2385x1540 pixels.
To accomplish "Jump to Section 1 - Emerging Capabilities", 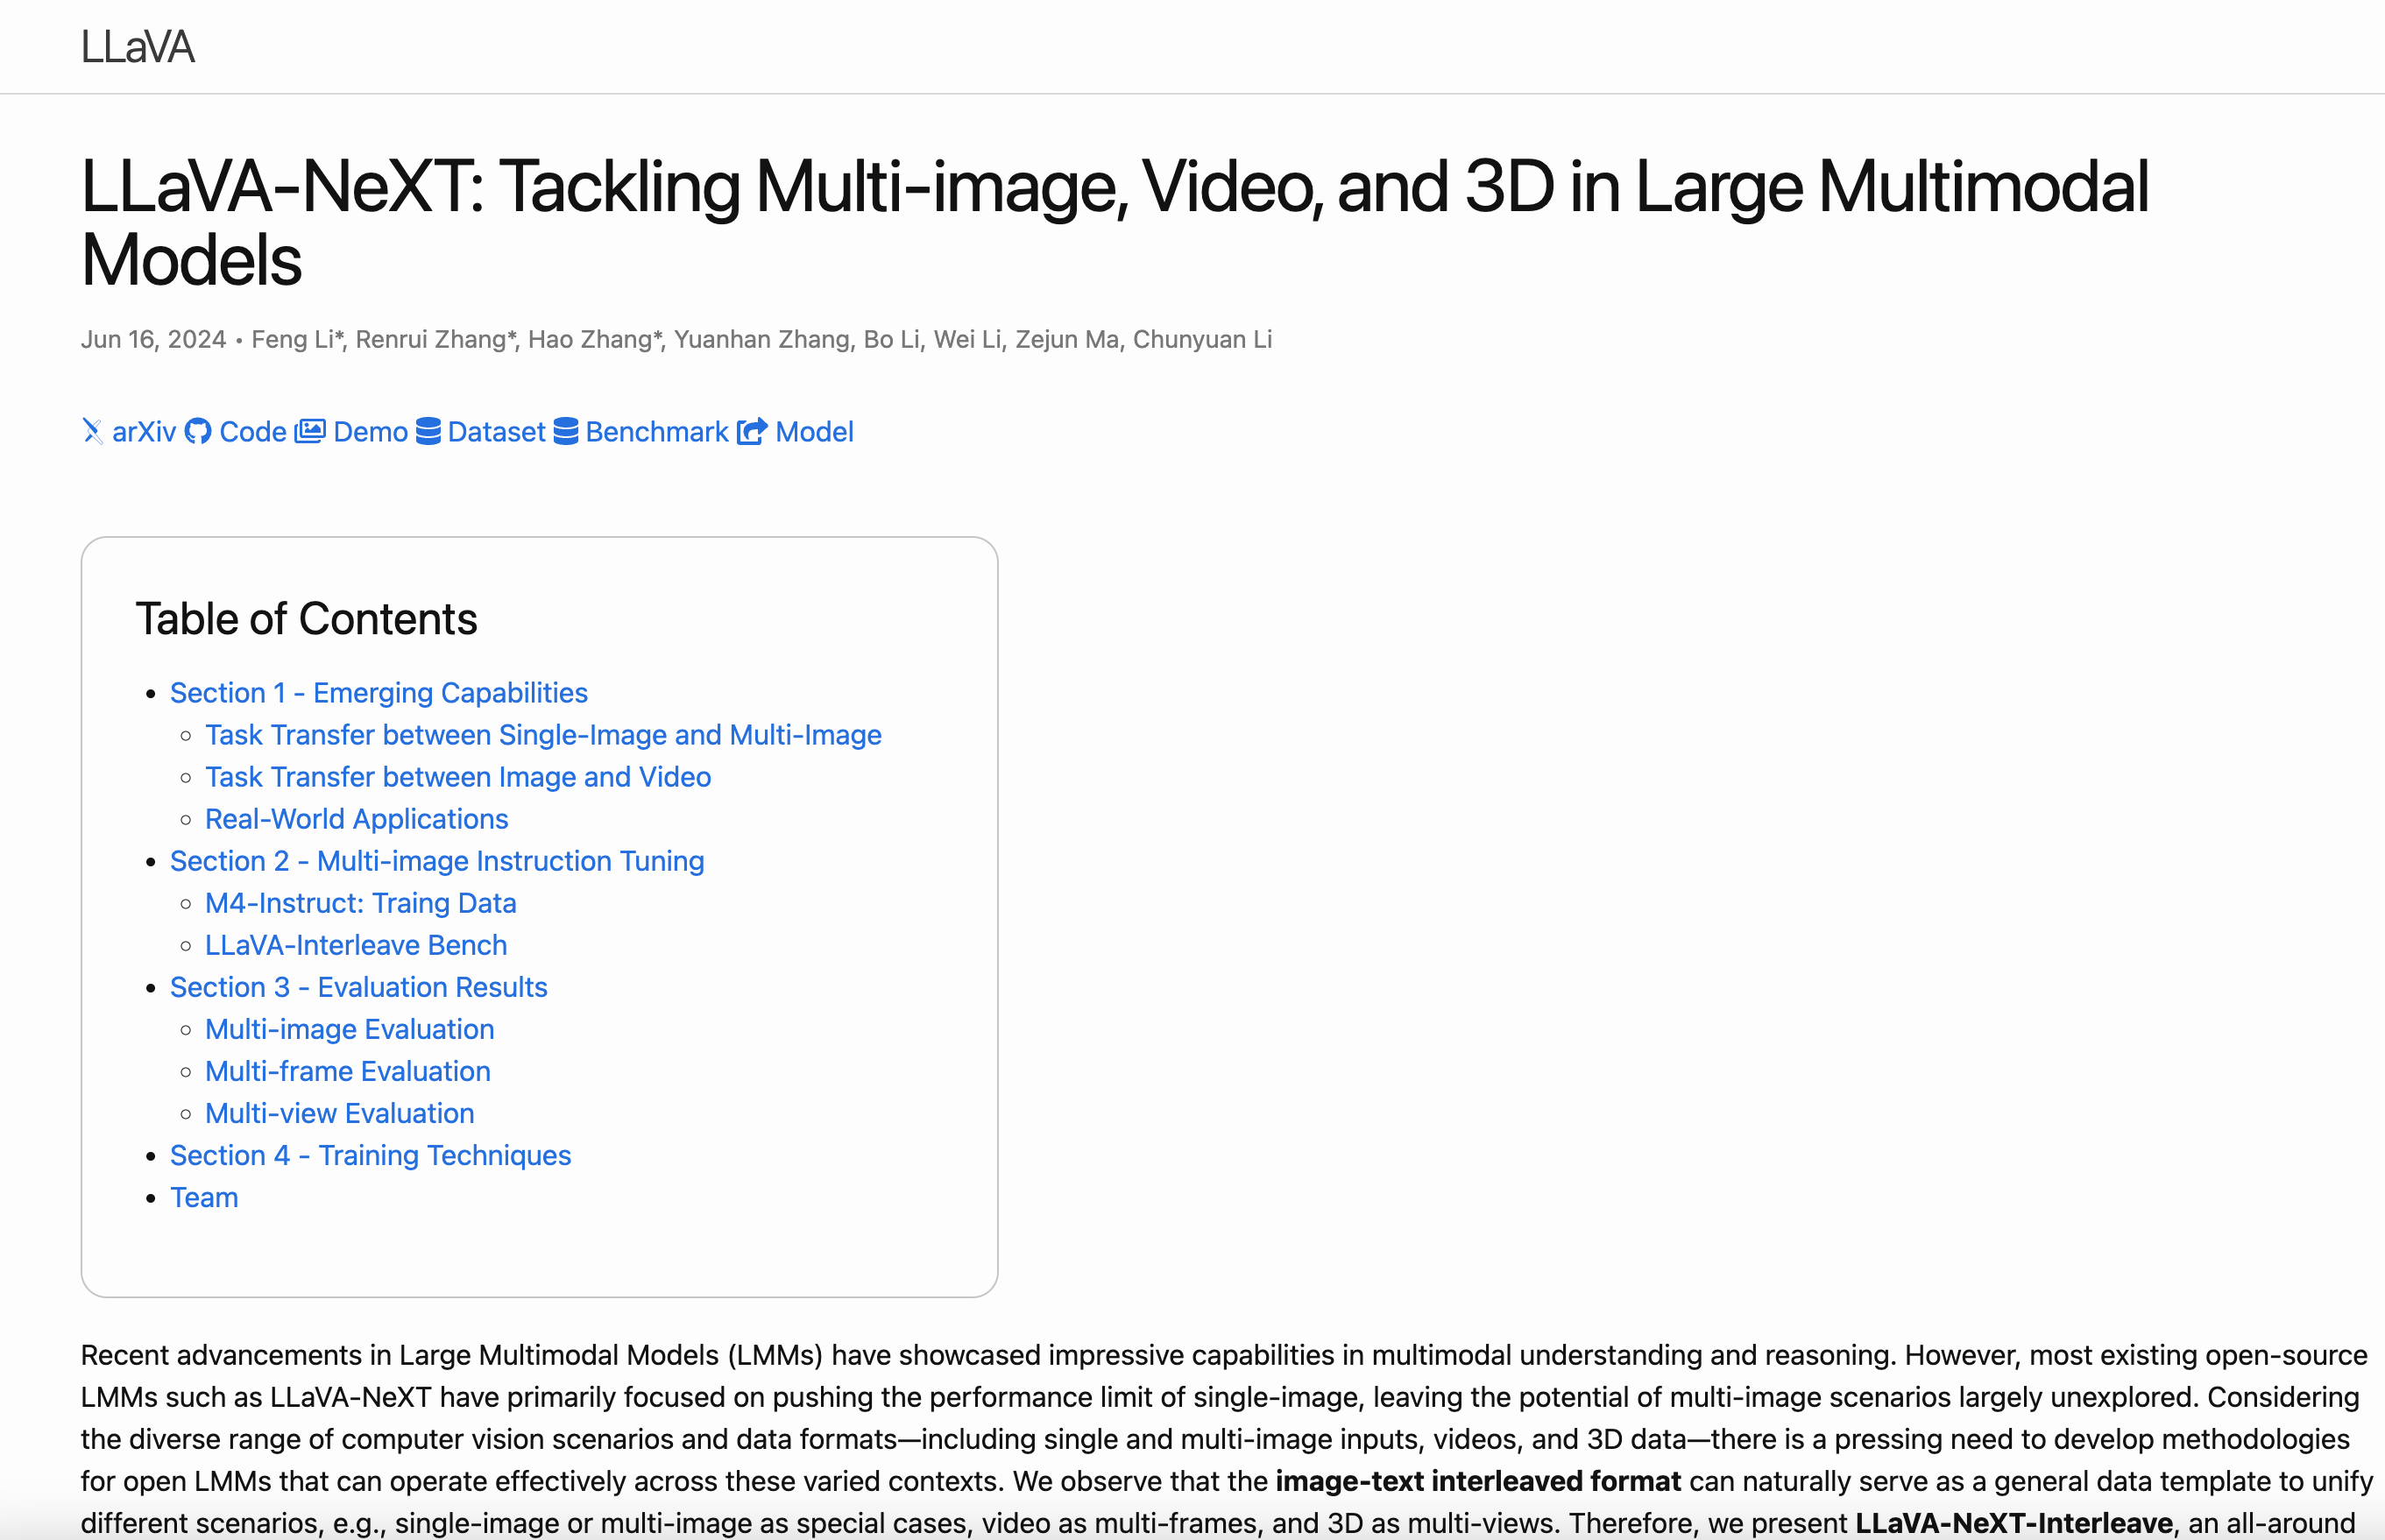I will tap(379, 692).
